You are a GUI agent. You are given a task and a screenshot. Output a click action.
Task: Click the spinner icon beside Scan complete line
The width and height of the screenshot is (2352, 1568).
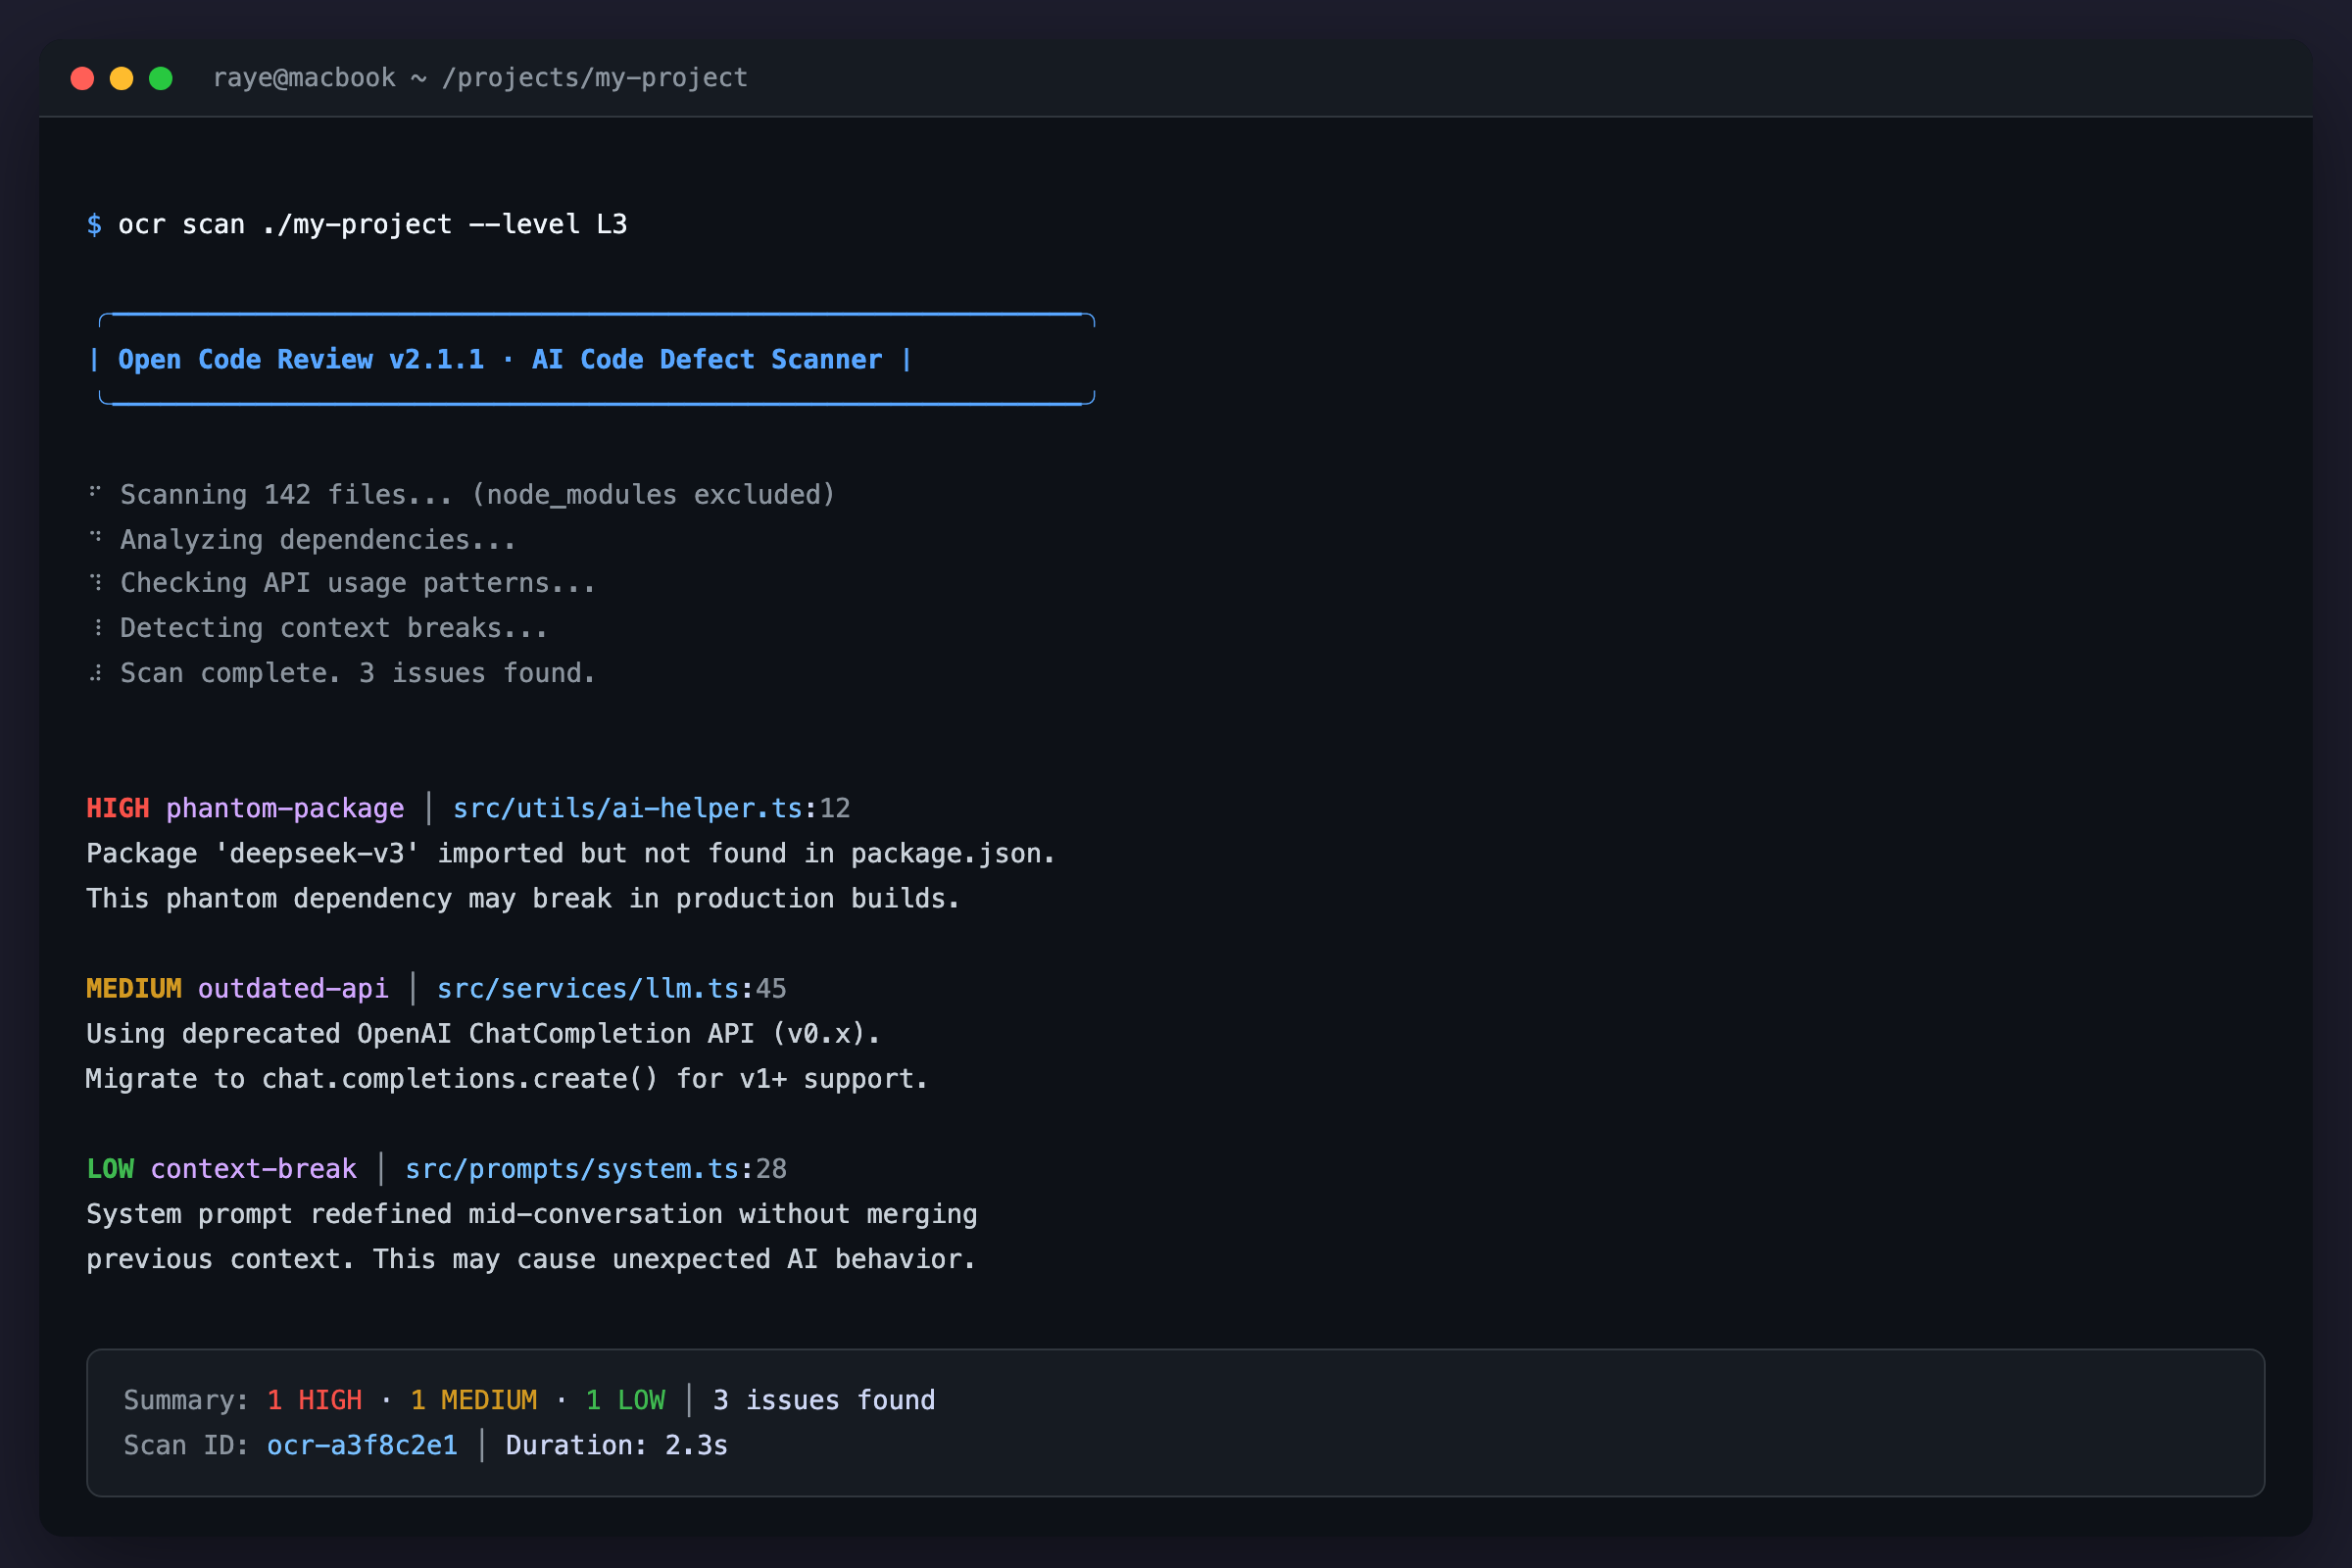[96, 672]
